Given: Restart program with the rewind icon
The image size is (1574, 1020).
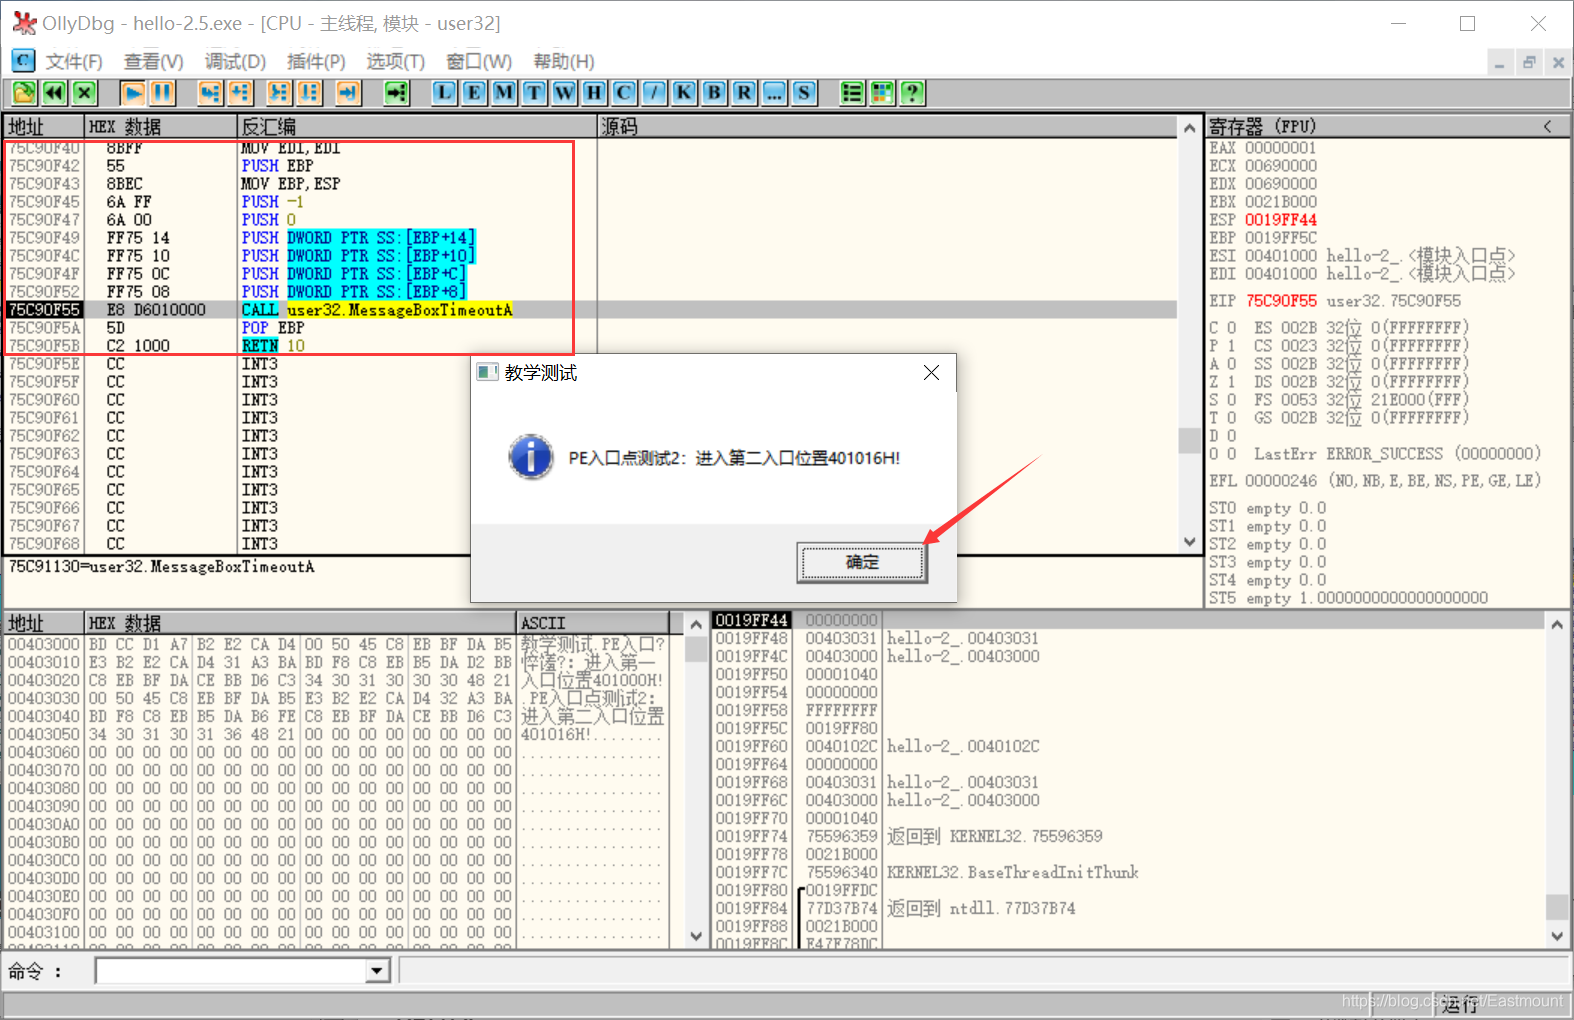Looking at the screenshot, I should click(x=54, y=93).
